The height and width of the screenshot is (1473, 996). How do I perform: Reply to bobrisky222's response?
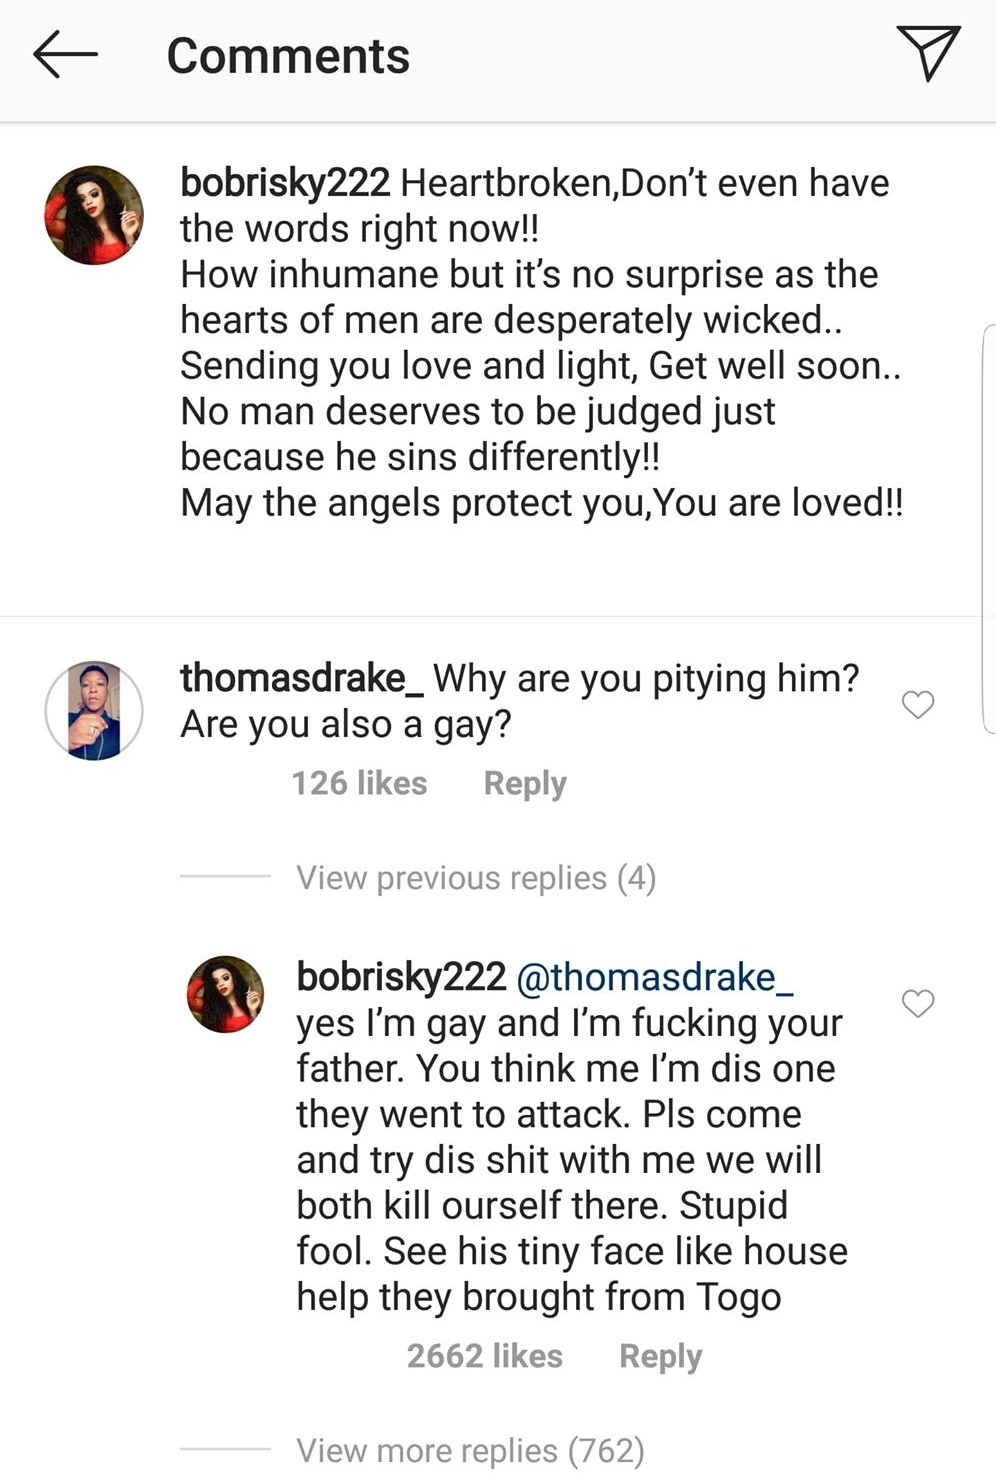660,1356
